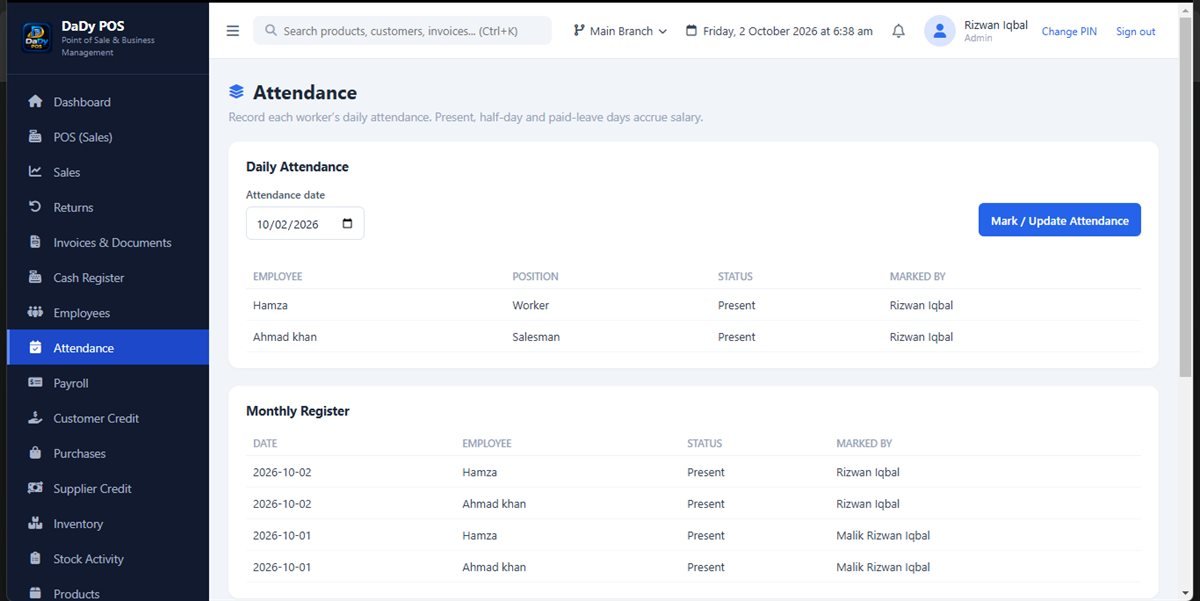Click the Change PIN link

(x=1069, y=32)
